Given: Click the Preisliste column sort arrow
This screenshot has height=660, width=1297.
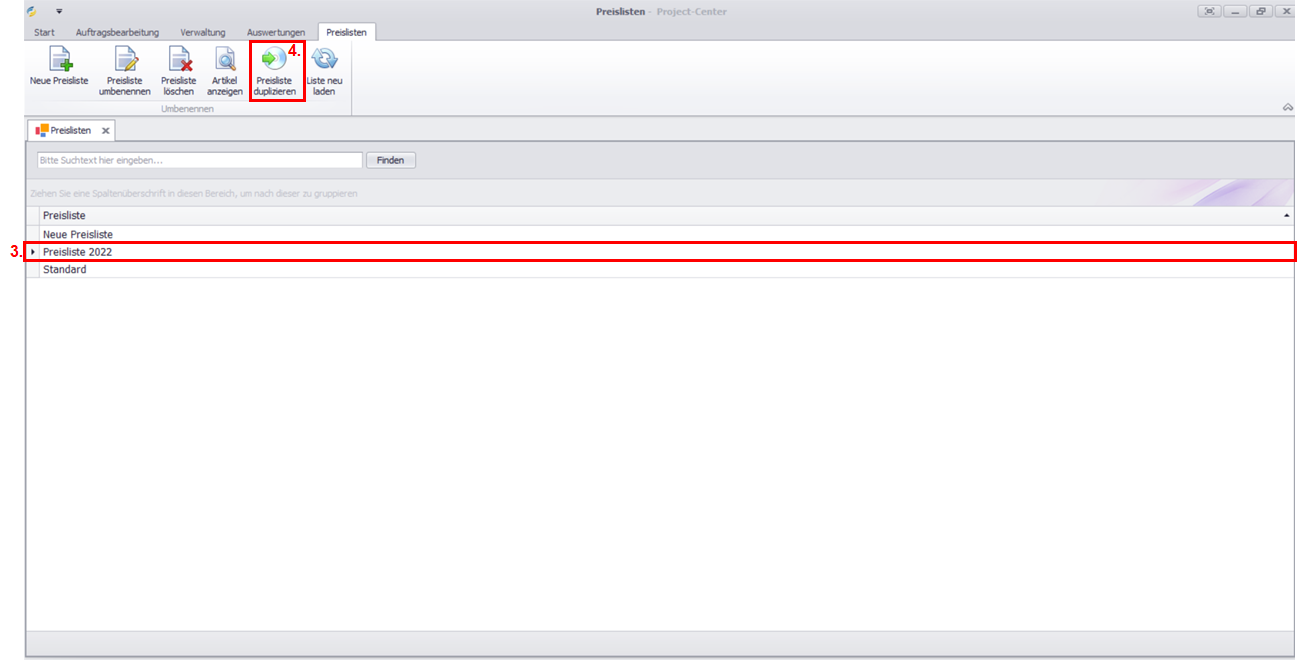Looking at the screenshot, I should pyautogui.click(x=1285, y=216).
